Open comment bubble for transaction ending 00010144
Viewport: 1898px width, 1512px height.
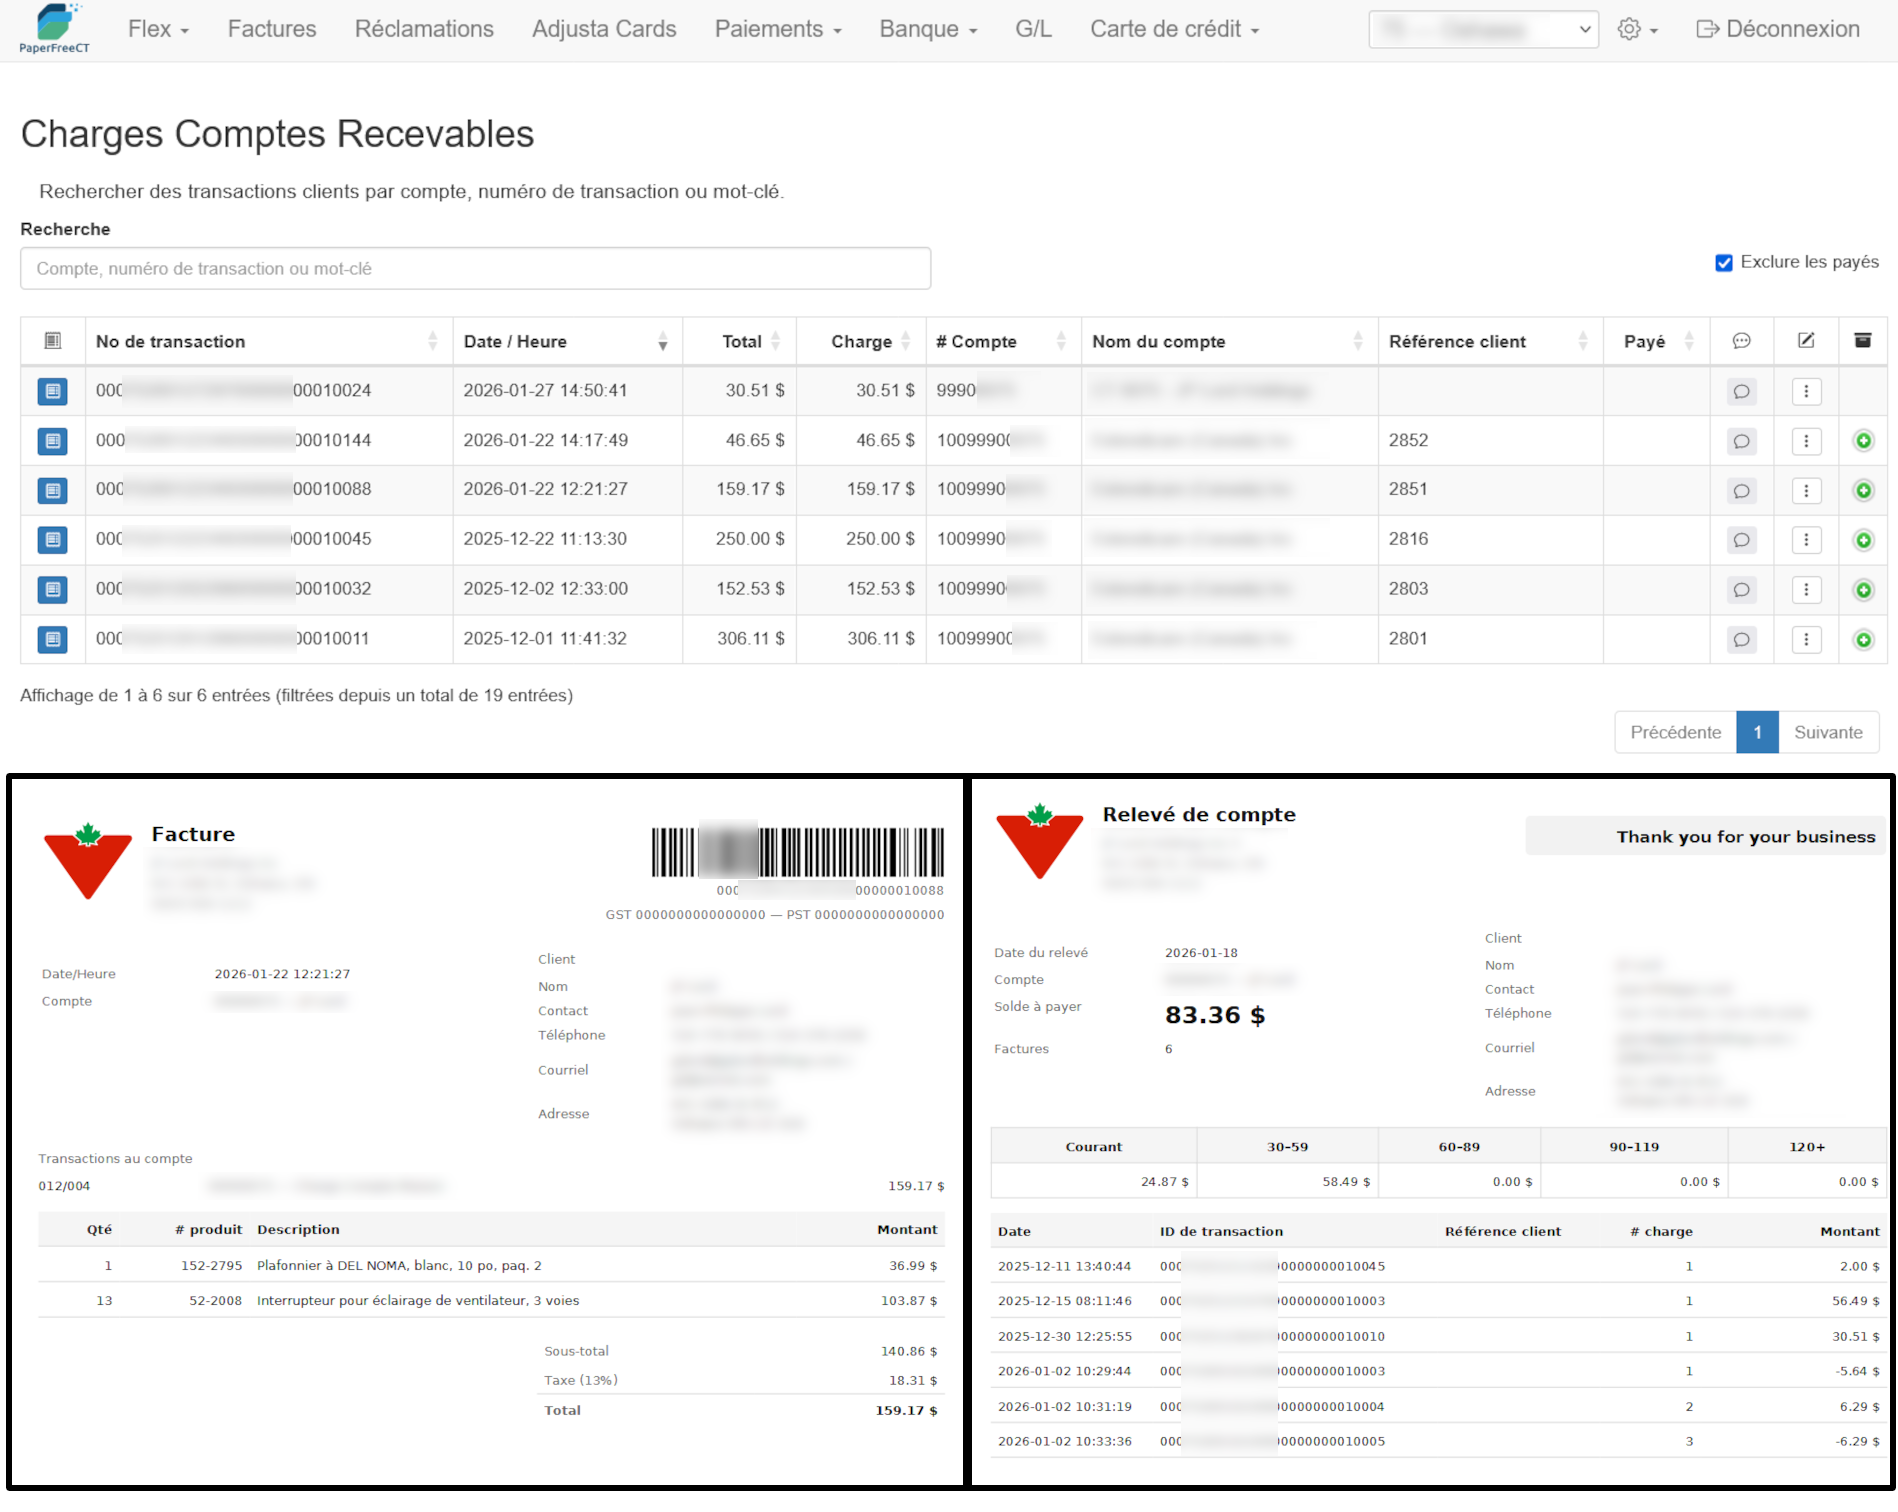tap(1741, 441)
